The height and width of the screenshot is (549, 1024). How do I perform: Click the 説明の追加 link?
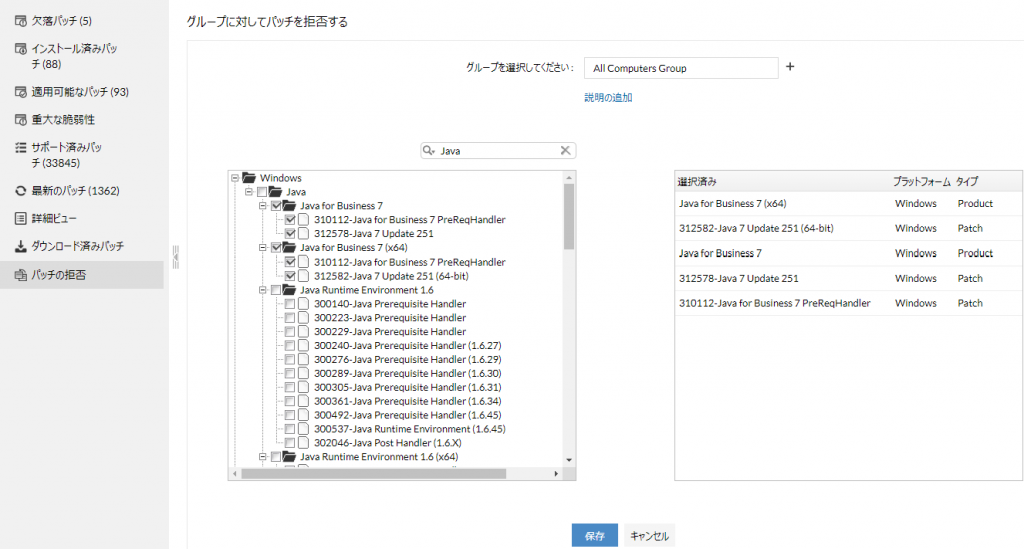pos(608,97)
